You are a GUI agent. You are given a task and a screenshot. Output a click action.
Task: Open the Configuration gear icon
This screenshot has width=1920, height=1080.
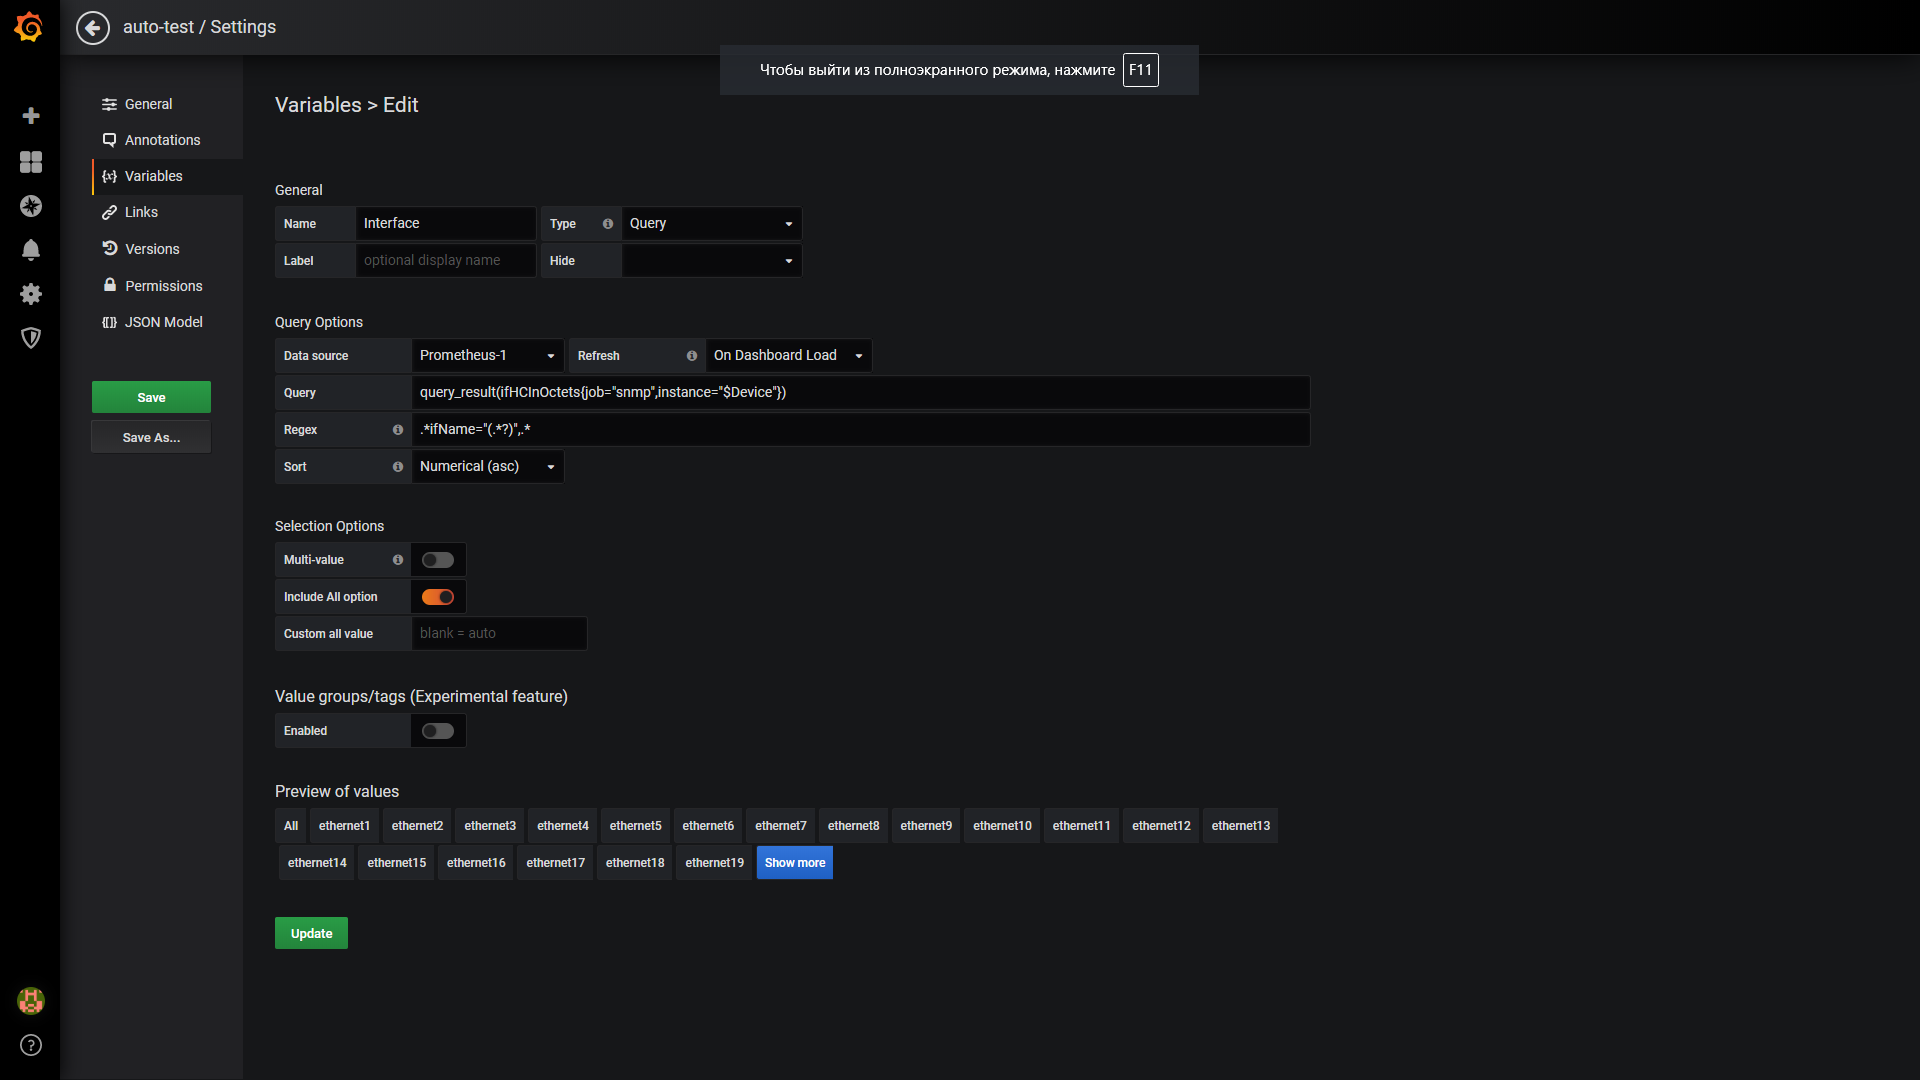pos(31,294)
